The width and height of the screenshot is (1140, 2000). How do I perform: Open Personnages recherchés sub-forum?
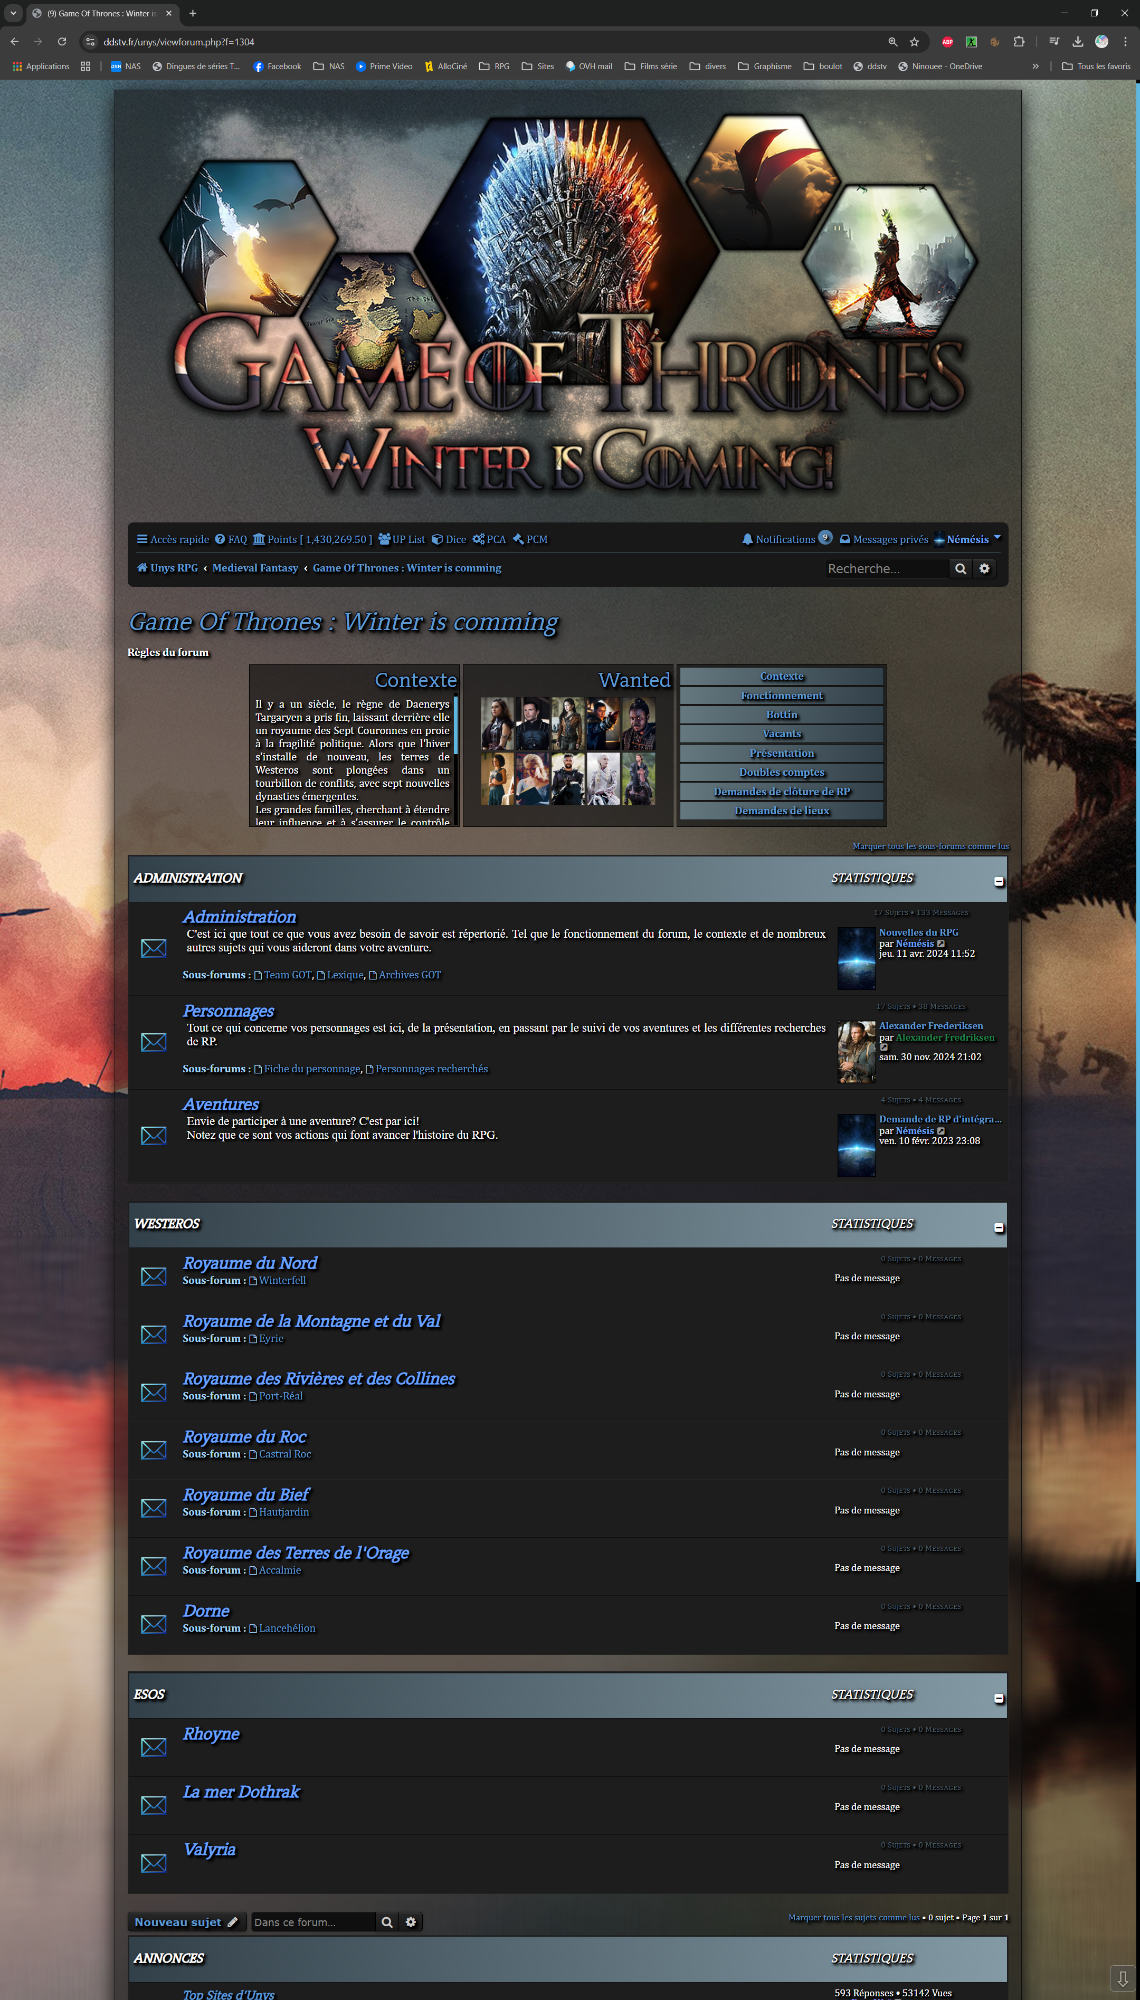427,1069
